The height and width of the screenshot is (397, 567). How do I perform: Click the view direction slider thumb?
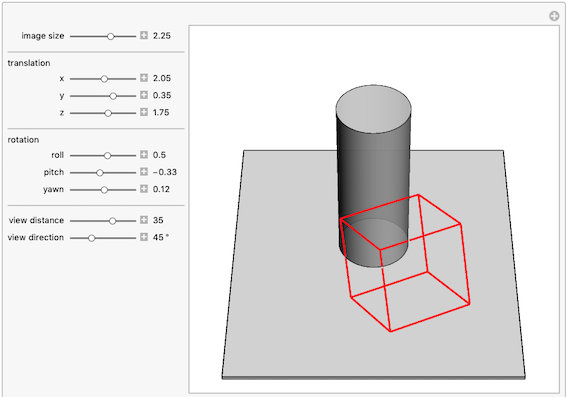(x=91, y=238)
